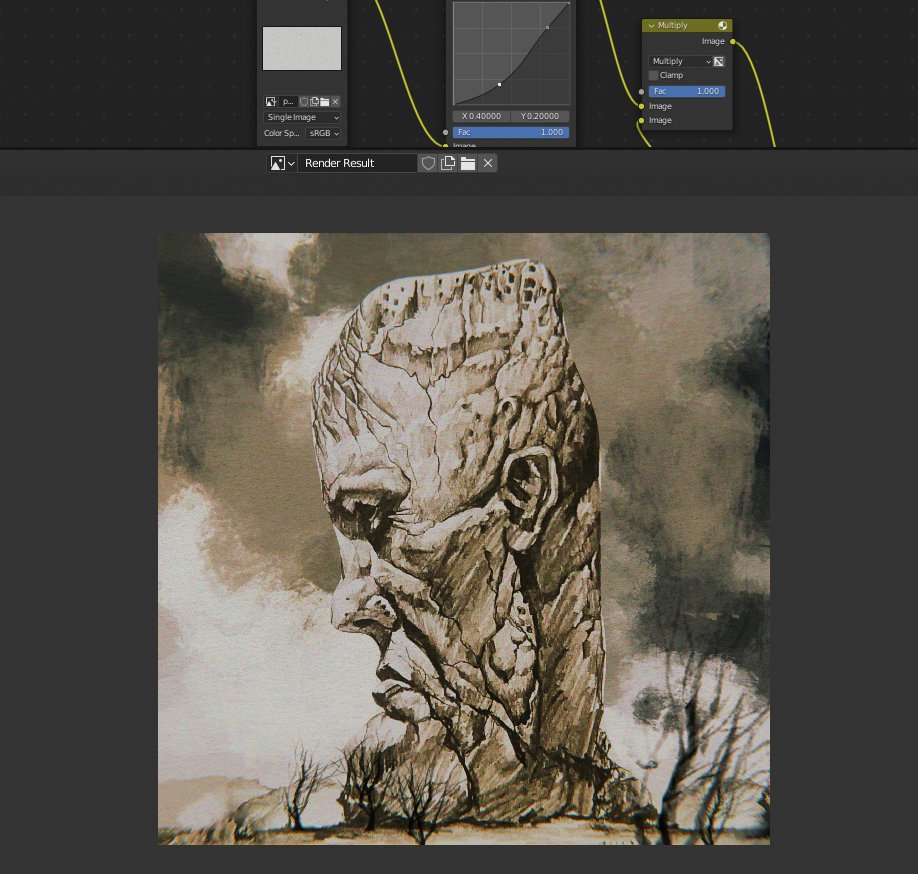918x874 pixels.
Task: Click the Fac slider in Multiply node
Action: [x=687, y=91]
